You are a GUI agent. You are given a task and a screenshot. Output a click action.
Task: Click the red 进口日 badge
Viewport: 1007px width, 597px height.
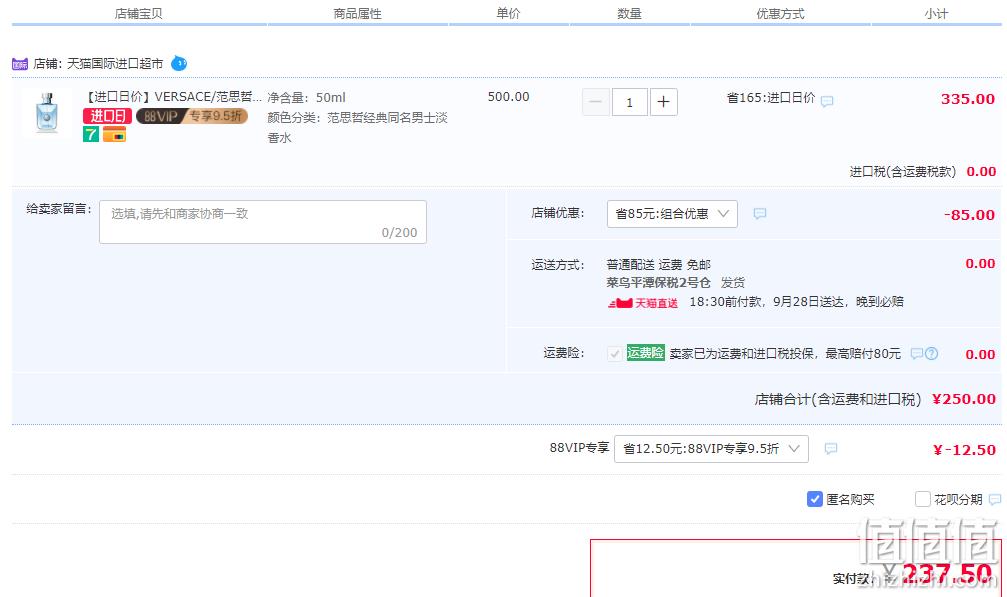(x=107, y=116)
